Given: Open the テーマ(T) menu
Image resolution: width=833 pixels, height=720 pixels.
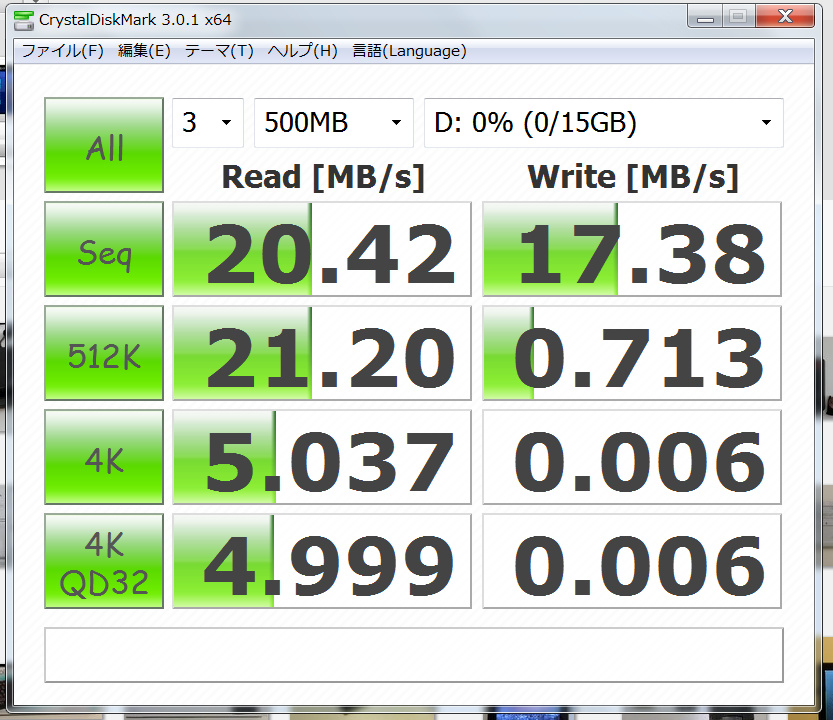Looking at the screenshot, I should pyautogui.click(x=219, y=51).
